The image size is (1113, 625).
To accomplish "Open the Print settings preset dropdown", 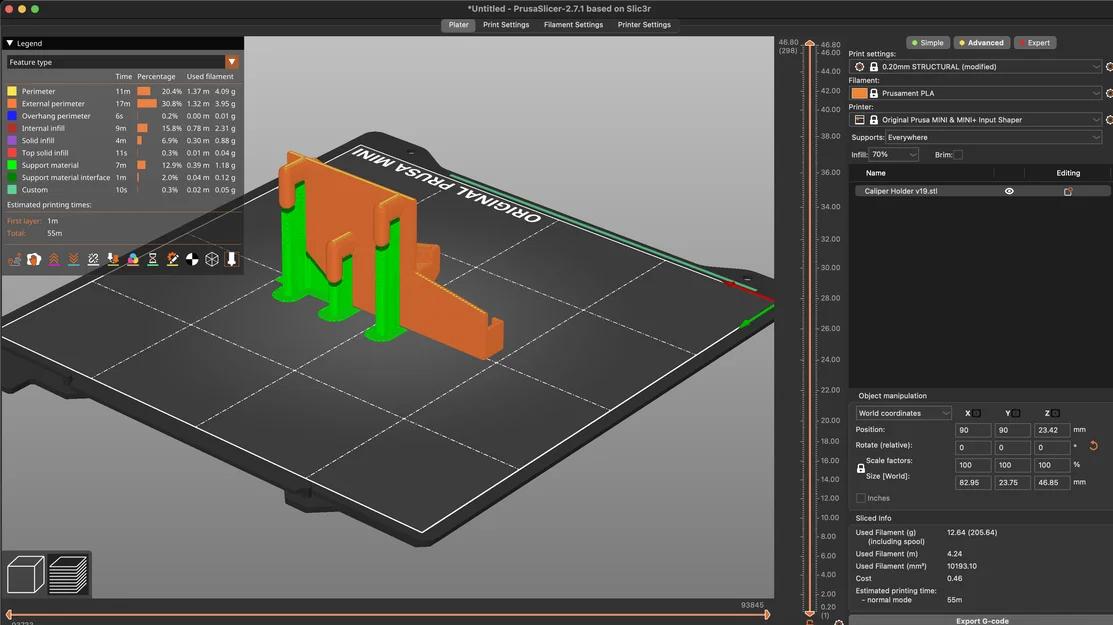I will 976,67.
